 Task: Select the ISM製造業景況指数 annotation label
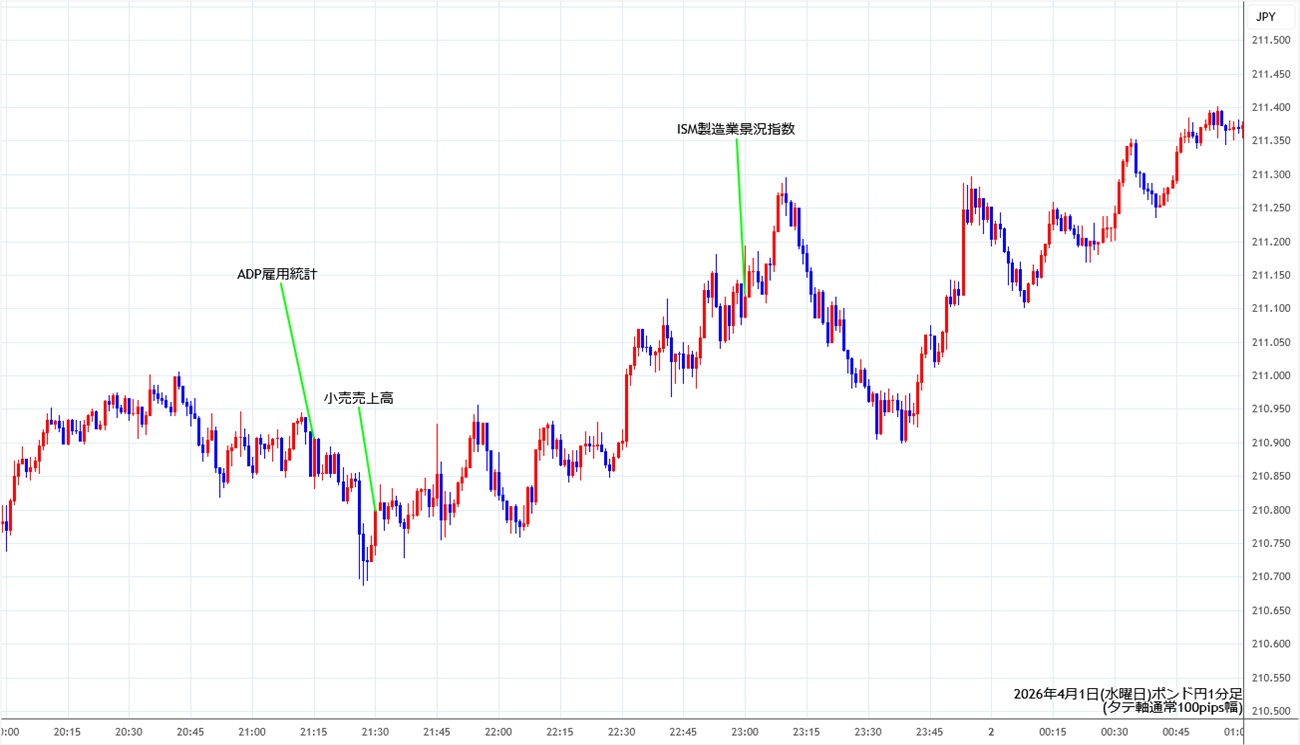pyautogui.click(x=735, y=129)
